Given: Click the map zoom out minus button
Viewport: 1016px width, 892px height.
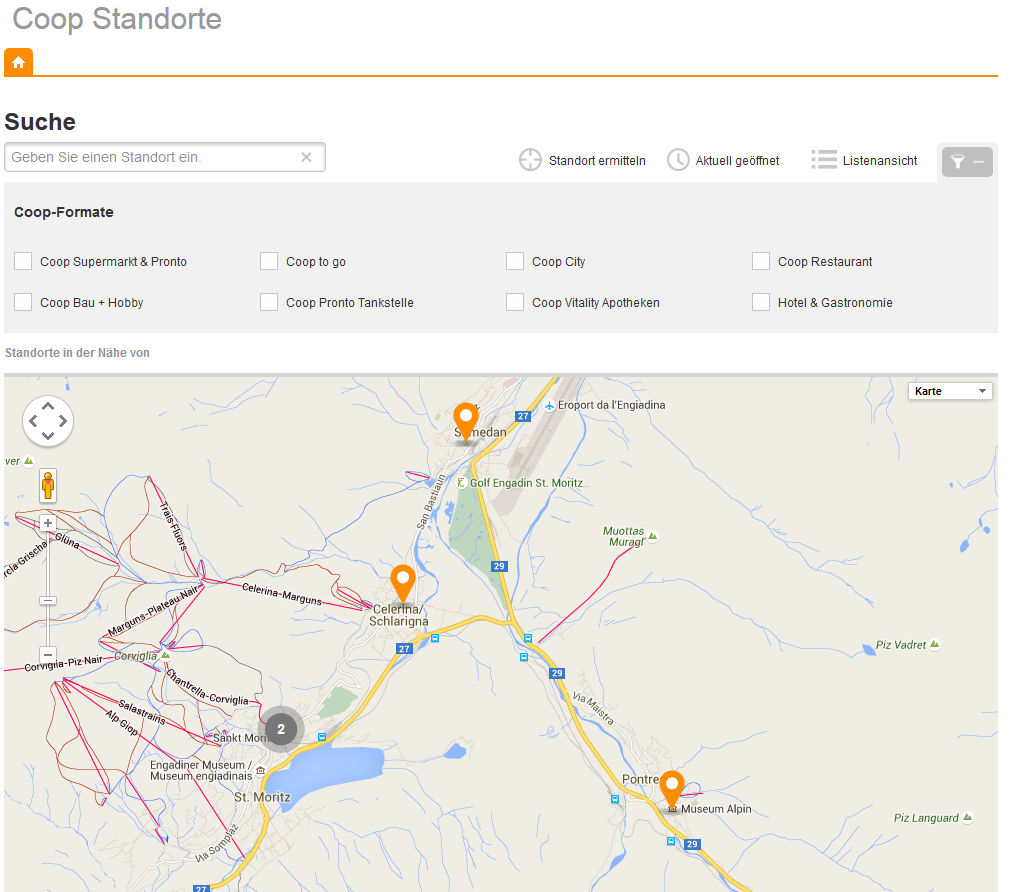Looking at the screenshot, I should click(48, 654).
